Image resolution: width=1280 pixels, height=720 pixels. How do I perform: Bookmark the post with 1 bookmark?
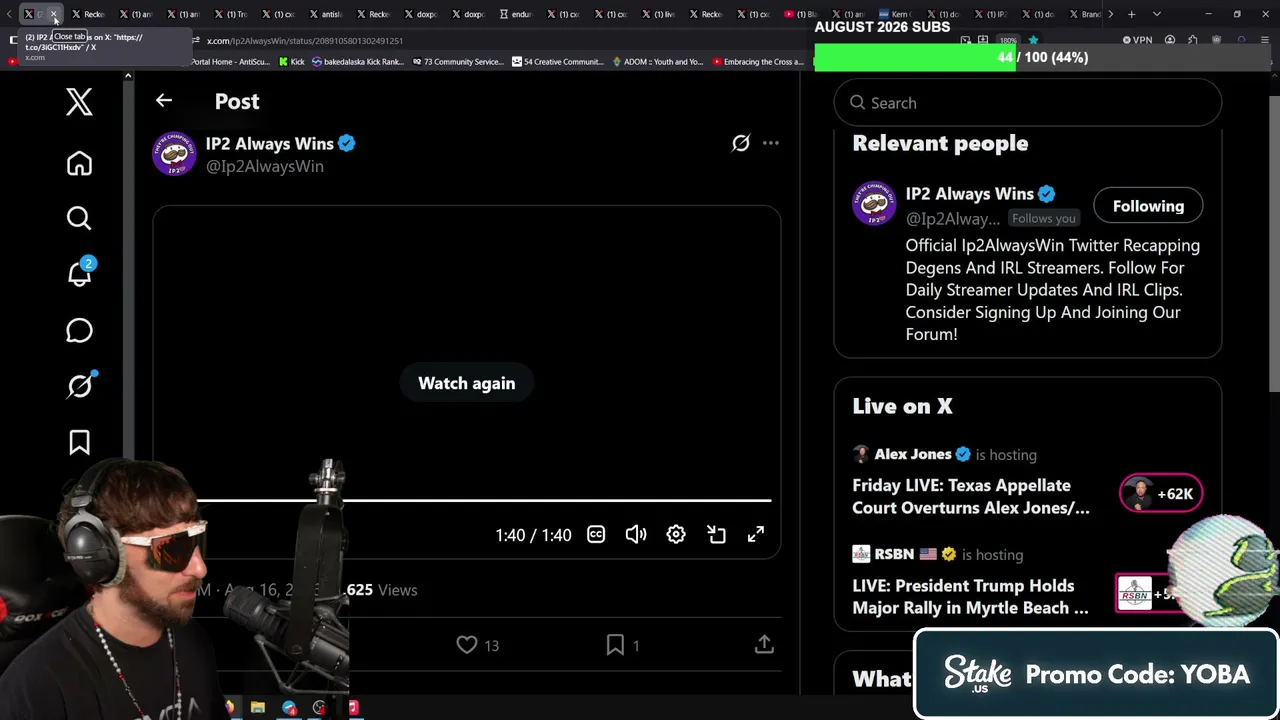tap(622, 645)
